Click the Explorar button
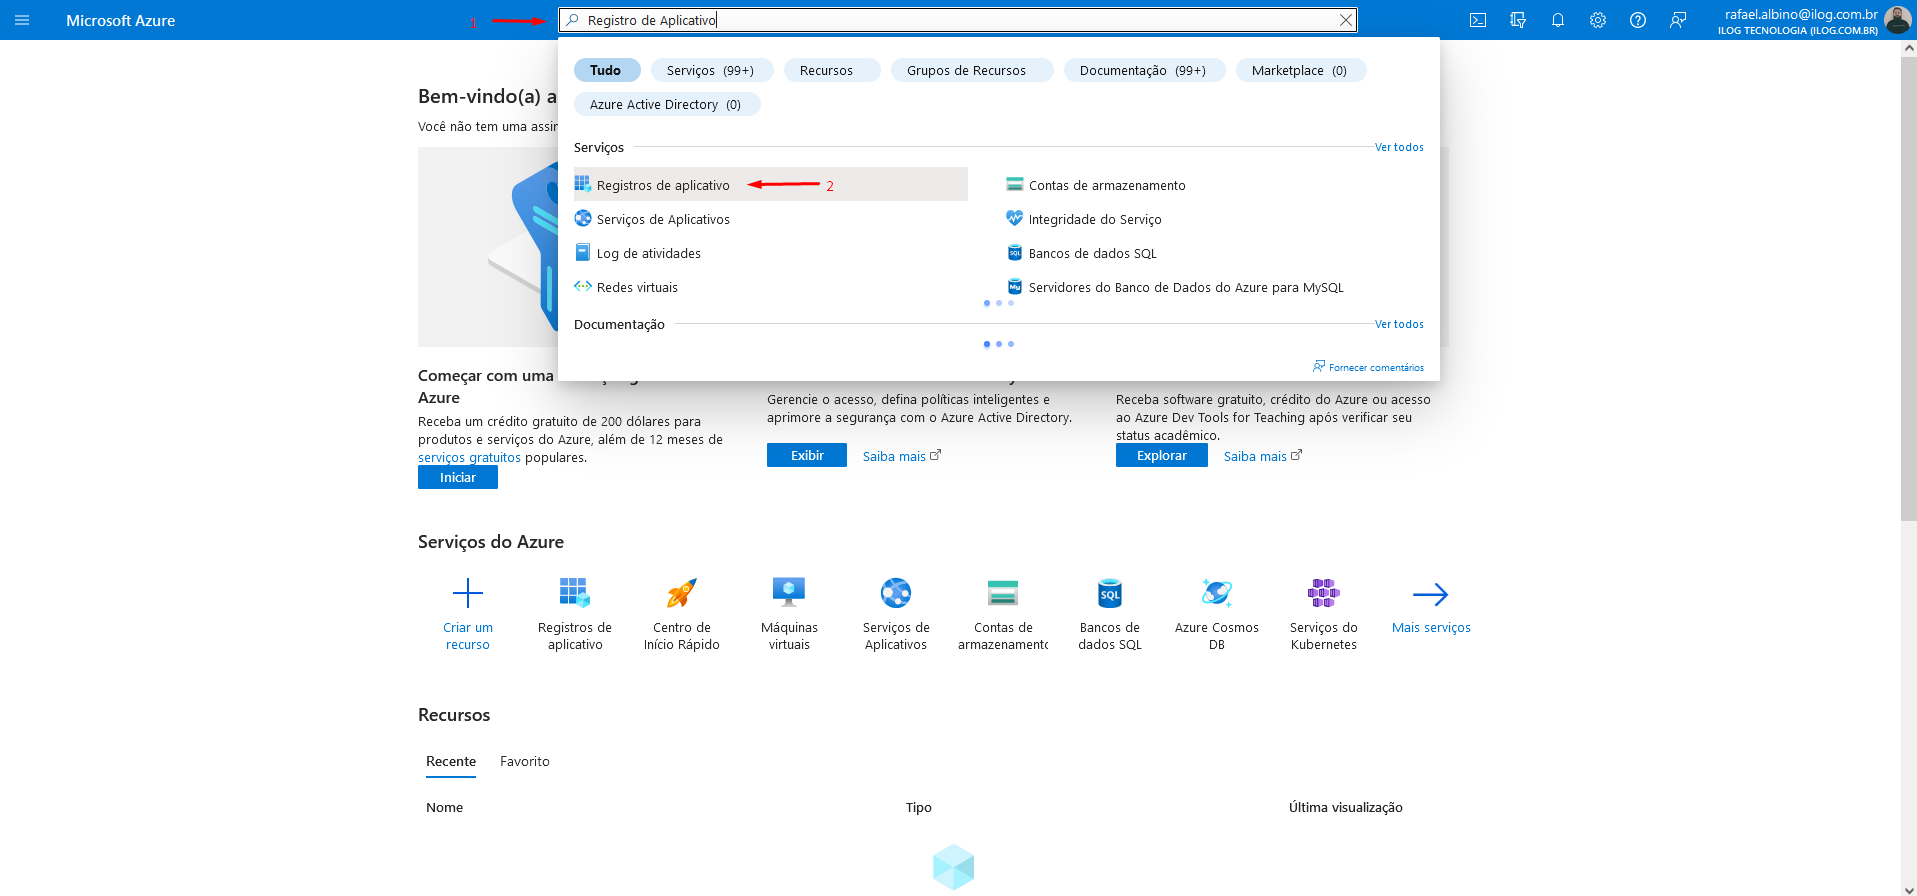The height and width of the screenshot is (896, 1917). [x=1162, y=455]
